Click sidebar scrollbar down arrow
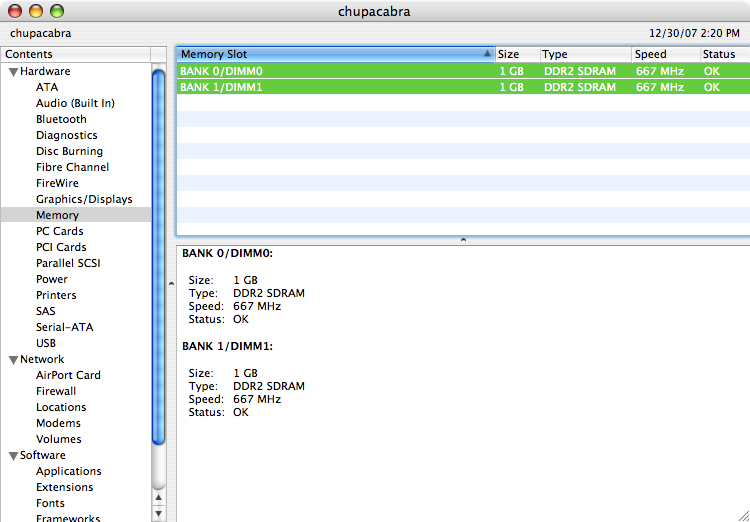Screen dimensions: 750x522 click(158, 514)
